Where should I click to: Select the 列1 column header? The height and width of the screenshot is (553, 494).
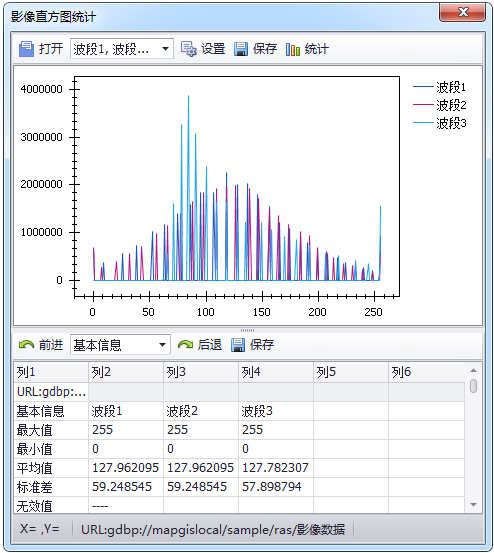[51, 372]
